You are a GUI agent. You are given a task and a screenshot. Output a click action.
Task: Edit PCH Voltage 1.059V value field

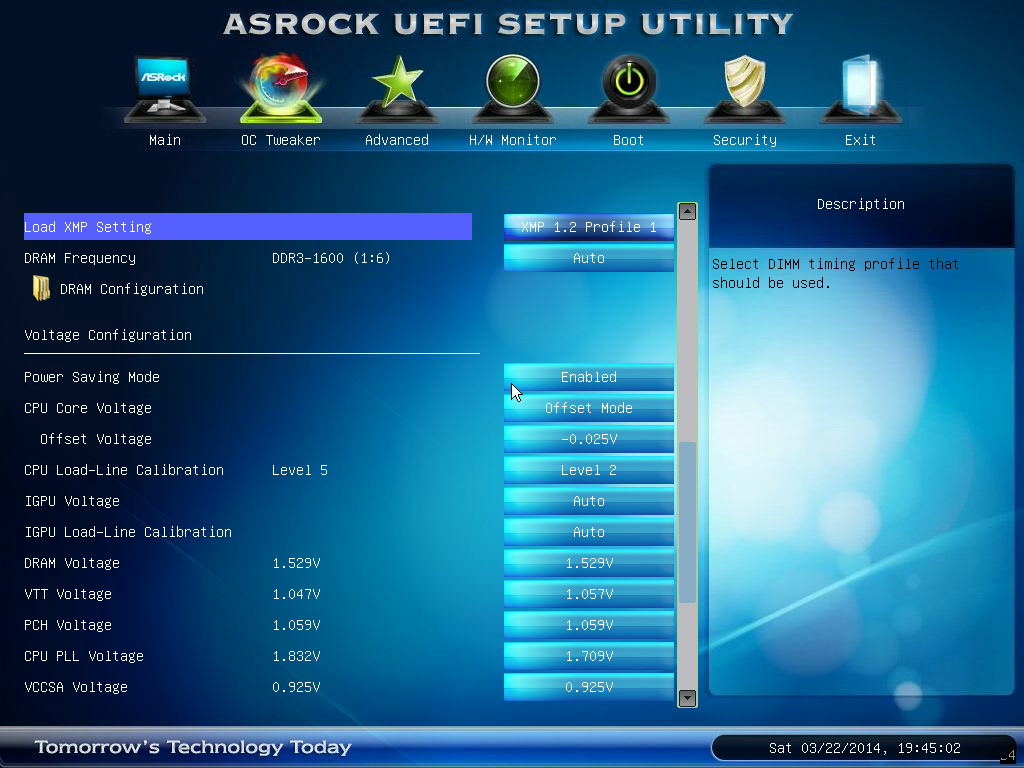588,625
